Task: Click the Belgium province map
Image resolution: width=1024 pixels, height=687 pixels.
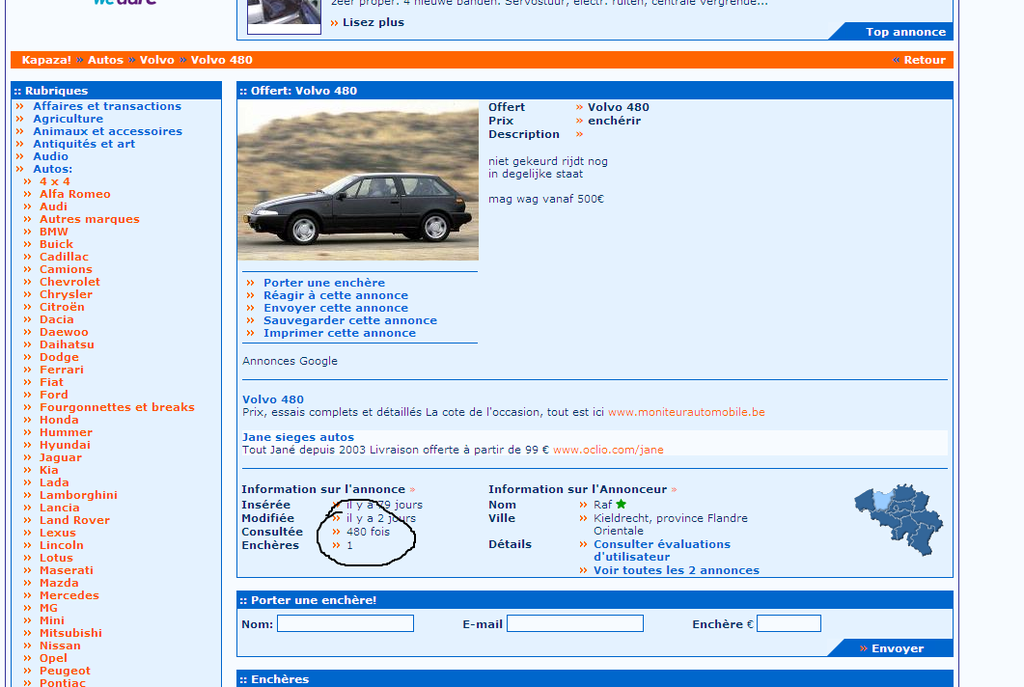Action: click(899, 520)
